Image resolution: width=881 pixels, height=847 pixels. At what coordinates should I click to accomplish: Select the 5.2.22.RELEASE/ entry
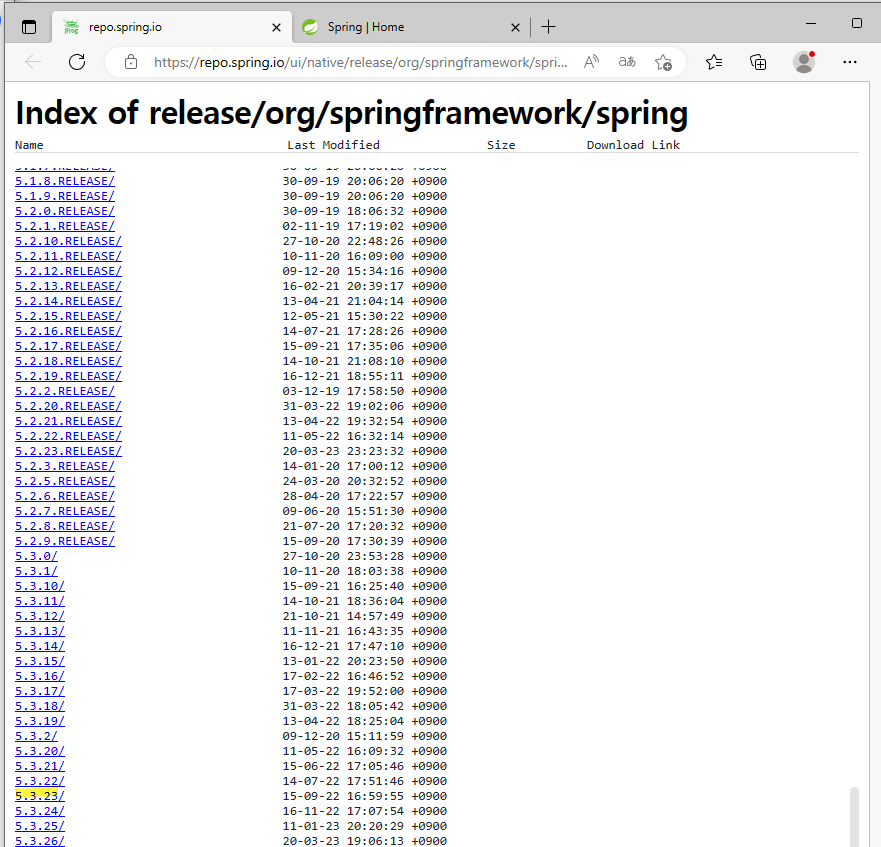[68, 436]
